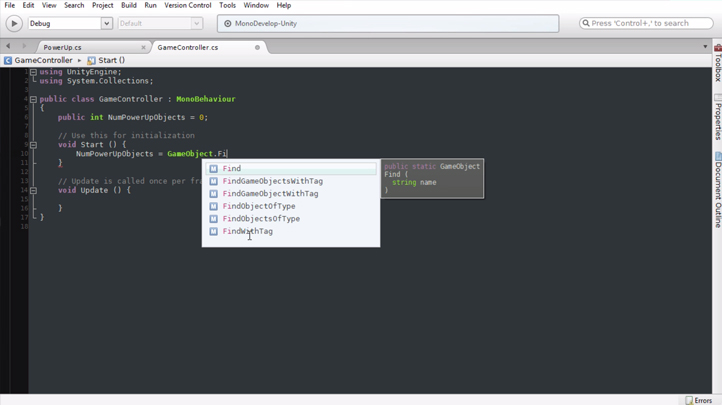Image resolution: width=722 pixels, height=405 pixels.
Task: Select Find in autocomplete list
Action: (x=291, y=168)
